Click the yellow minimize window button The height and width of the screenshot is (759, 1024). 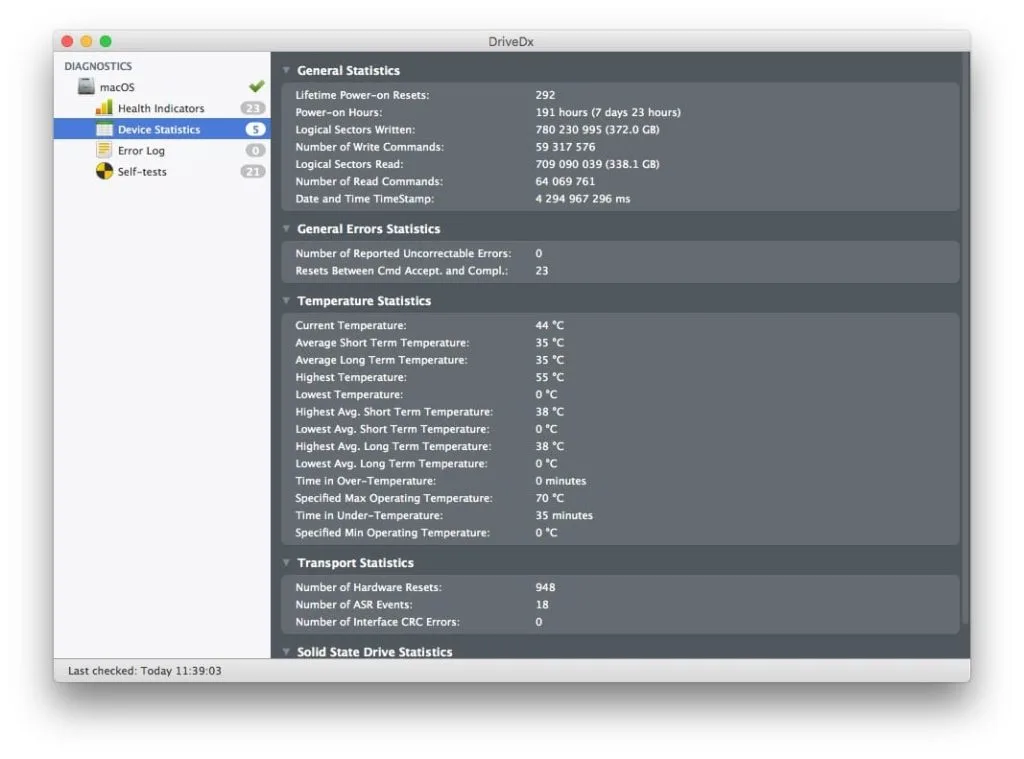(x=86, y=41)
